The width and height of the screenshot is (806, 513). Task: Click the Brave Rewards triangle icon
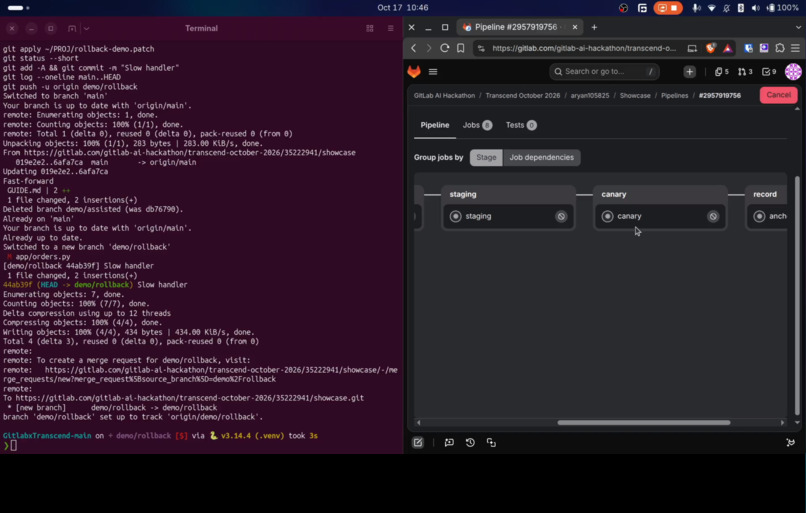tap(727, 48)
